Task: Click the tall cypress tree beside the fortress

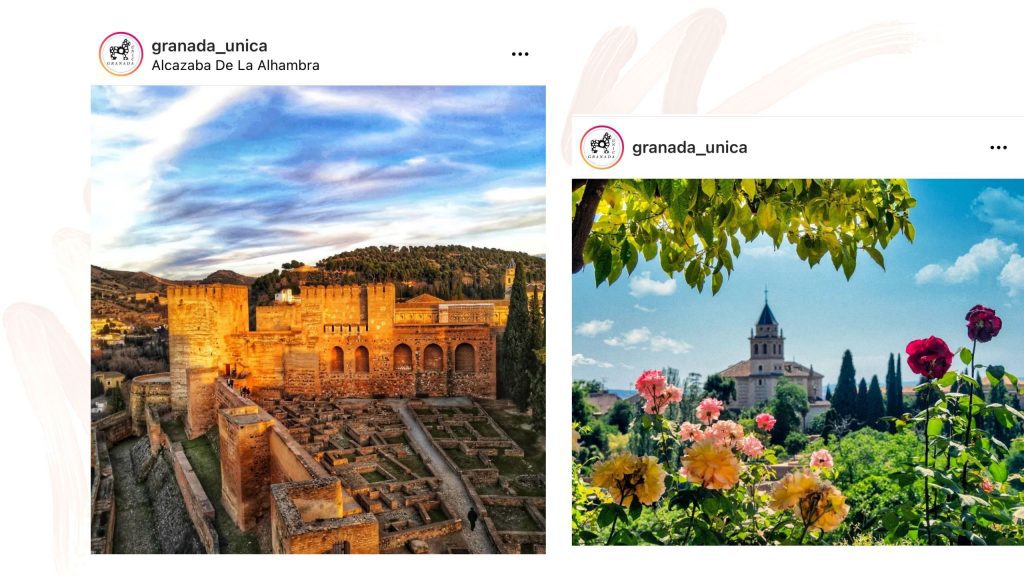Action: (518, 340)
